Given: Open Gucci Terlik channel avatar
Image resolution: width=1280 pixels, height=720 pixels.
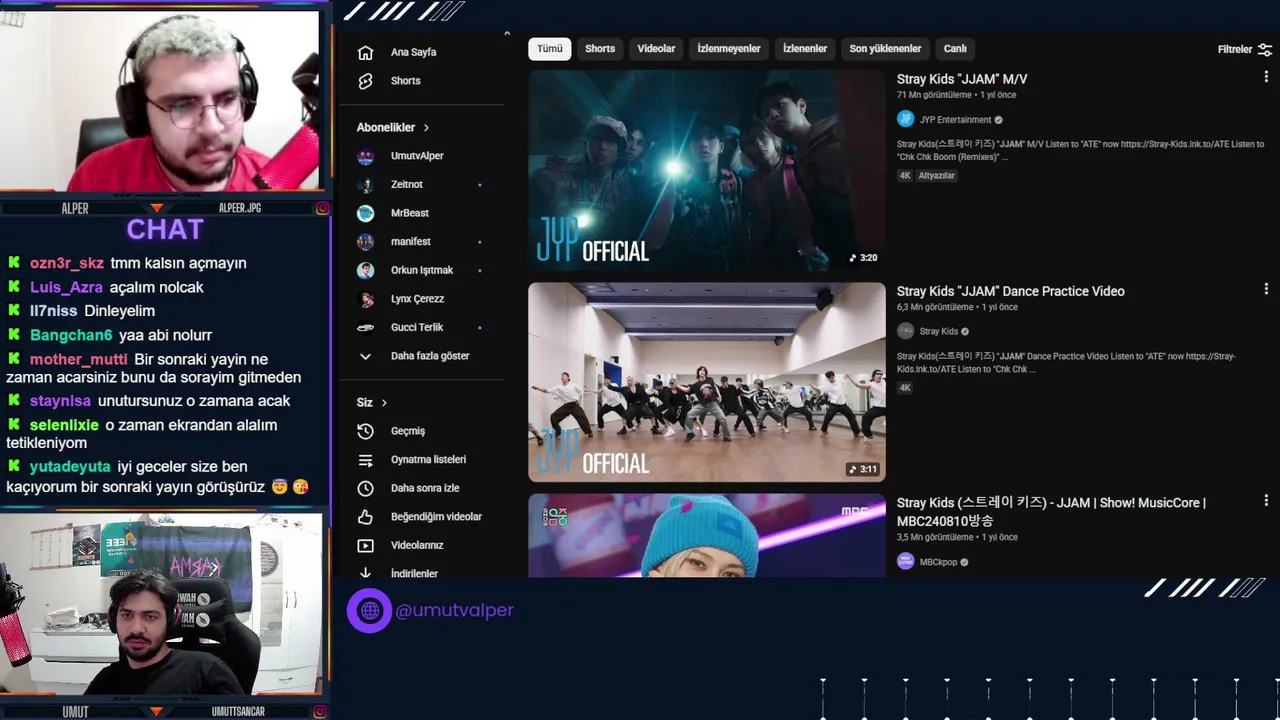Looking at the screenshot, I should [366, 327].
